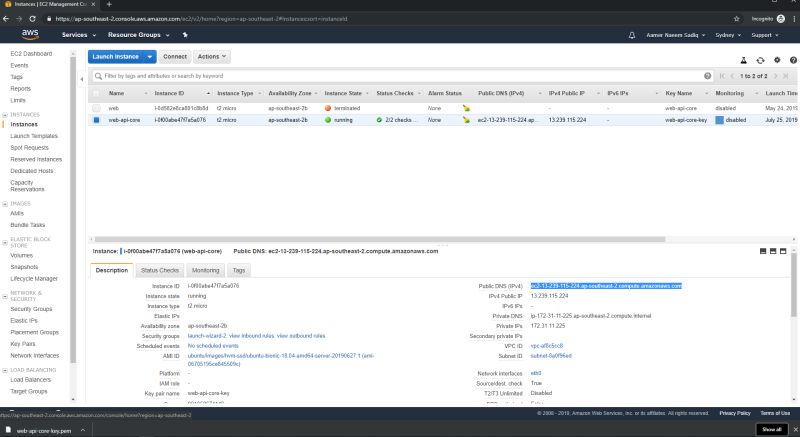The width and height of the screenshot is (800, 437).
Task: Open the Launch Instance dropdown arrow
Action: [x=149, y=57]
